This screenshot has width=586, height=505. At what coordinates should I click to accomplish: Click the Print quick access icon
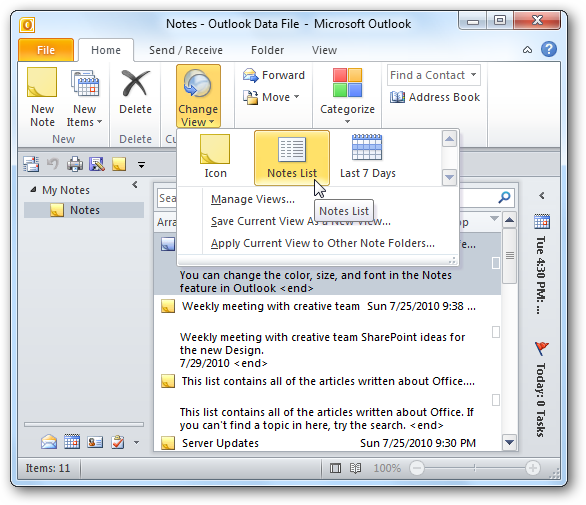click(75, 164)
